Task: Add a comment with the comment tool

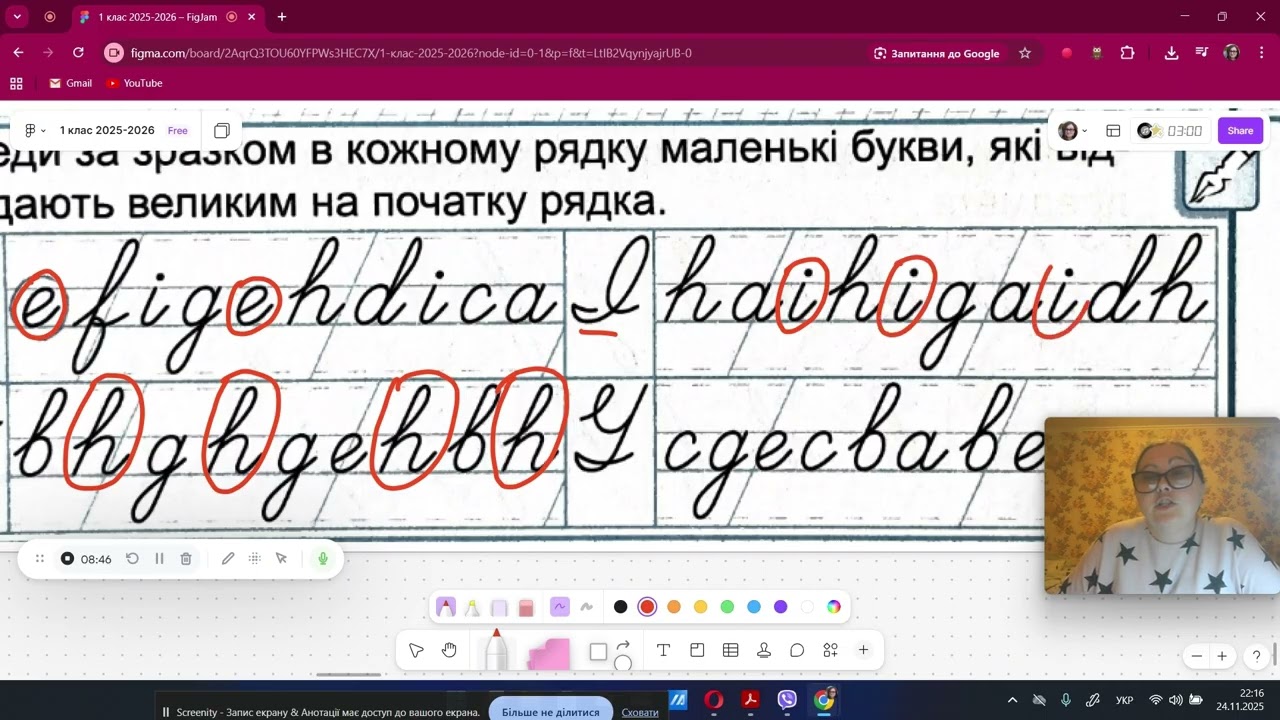Action: coord(797,651)
